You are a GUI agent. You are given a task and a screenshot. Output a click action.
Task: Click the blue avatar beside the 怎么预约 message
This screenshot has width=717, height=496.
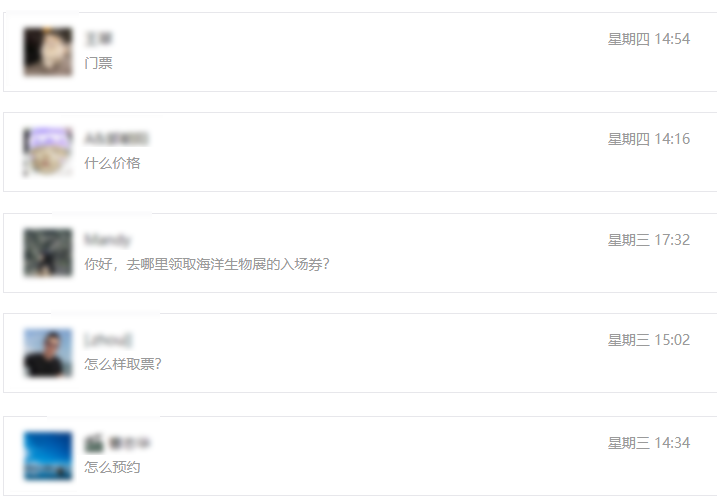[x=48, y=456]
